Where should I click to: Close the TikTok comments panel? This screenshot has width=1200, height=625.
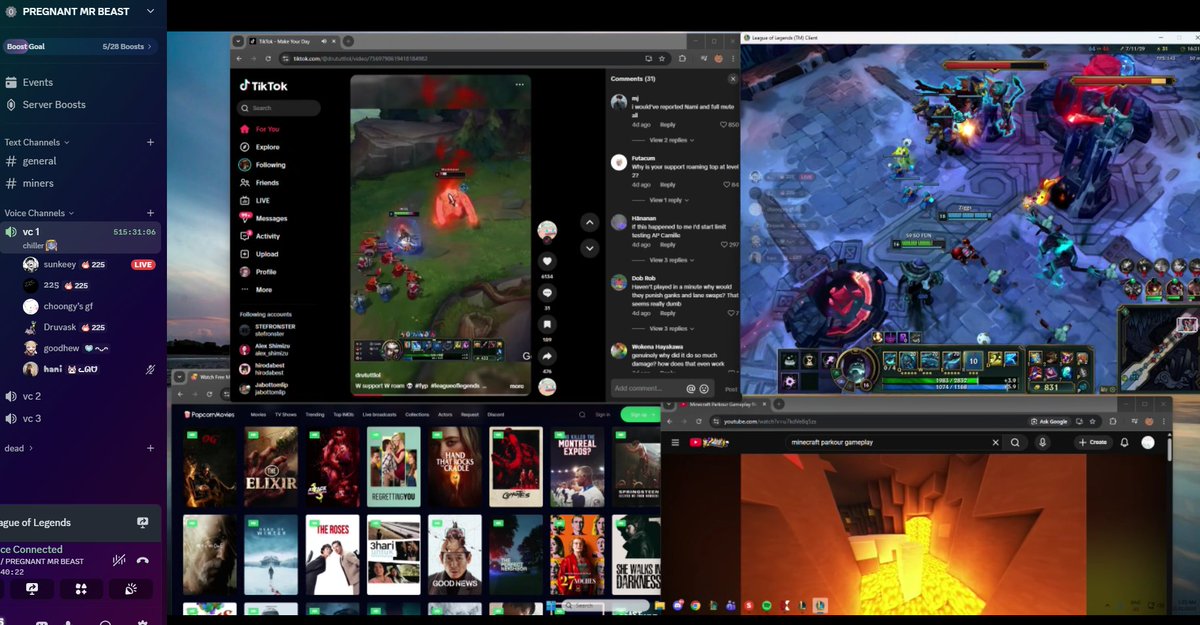(732, 78)
